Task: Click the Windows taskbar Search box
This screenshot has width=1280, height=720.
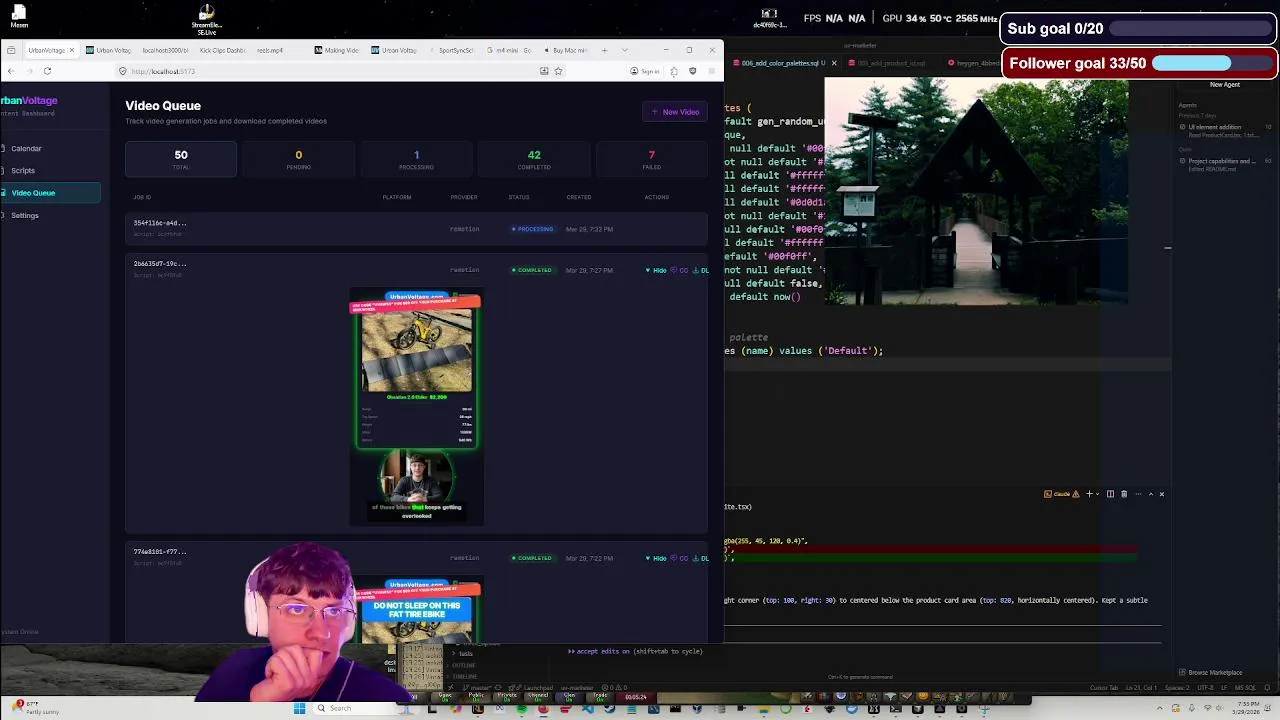Action: 355,708
